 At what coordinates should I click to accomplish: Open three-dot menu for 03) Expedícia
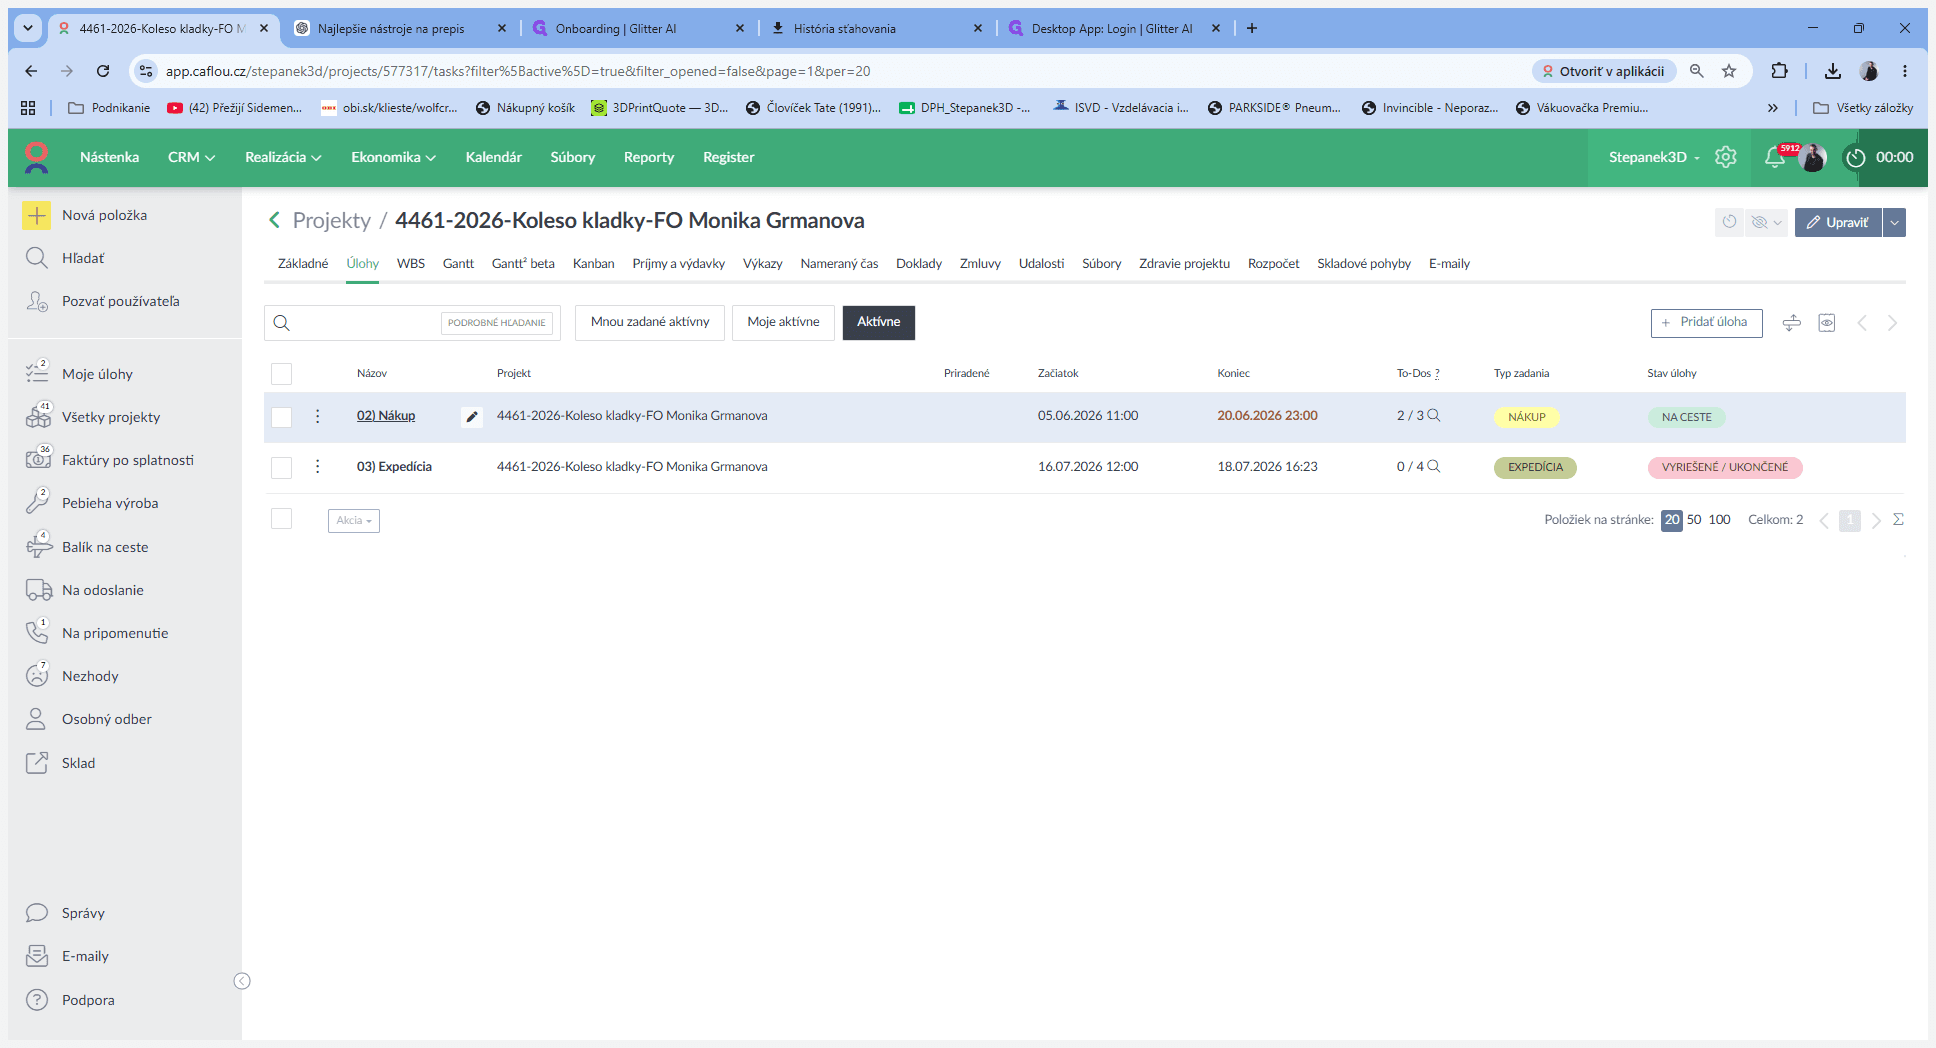(x=318, y=467)
